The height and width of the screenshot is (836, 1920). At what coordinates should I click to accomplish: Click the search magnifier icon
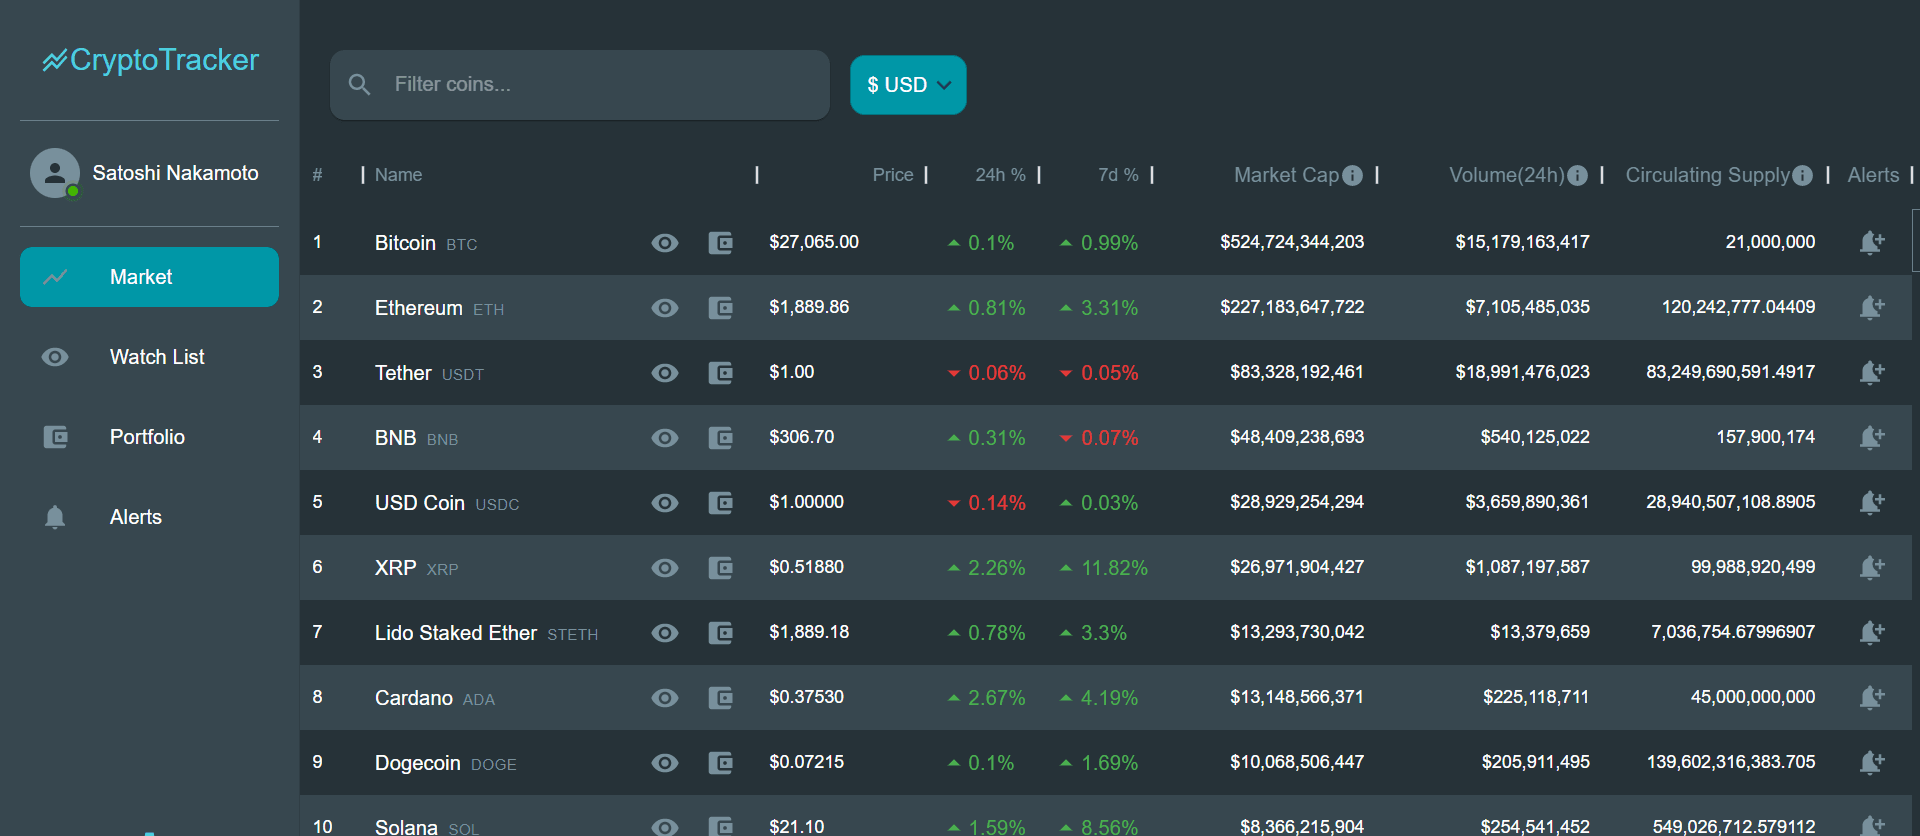[x=360, y=85]
